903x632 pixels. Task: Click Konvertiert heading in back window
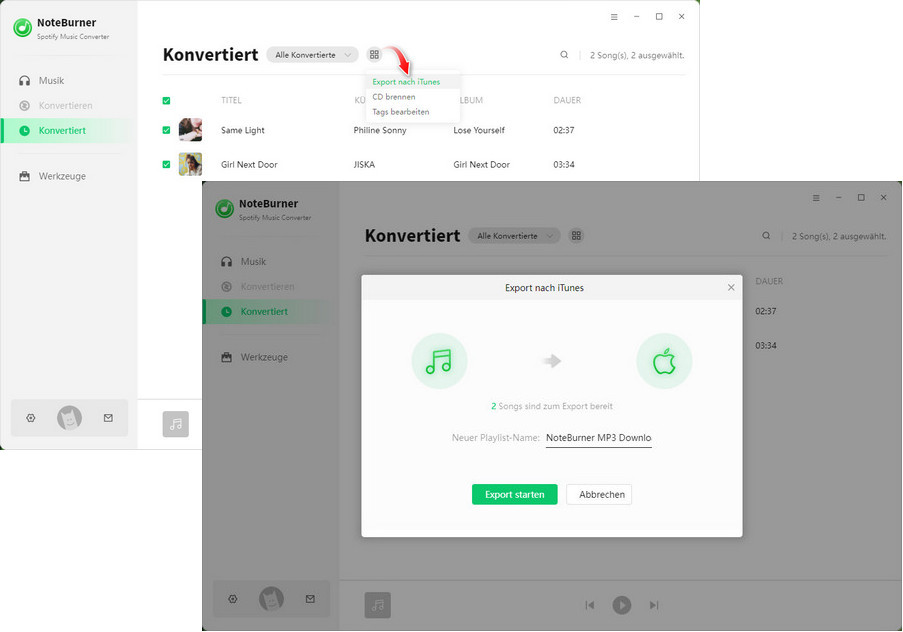coord(211,55)
